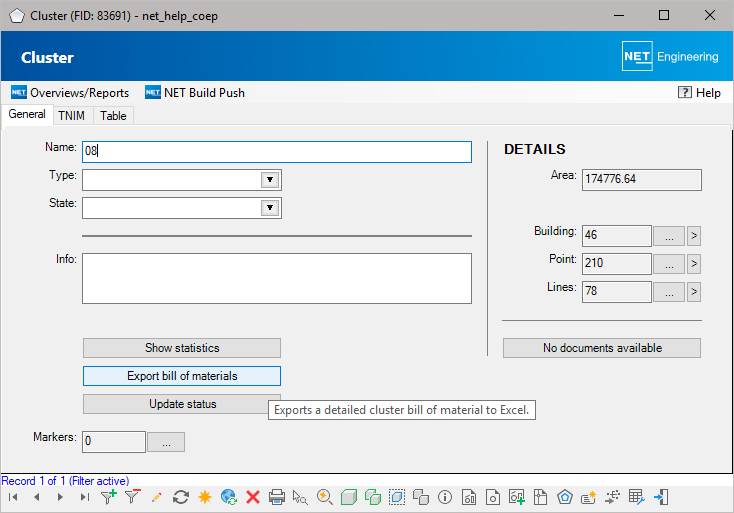Image resolution: width=734 pixels, height=513 pixels.
Task: Click the NET Engineering logo
Action: pos(670,56)
